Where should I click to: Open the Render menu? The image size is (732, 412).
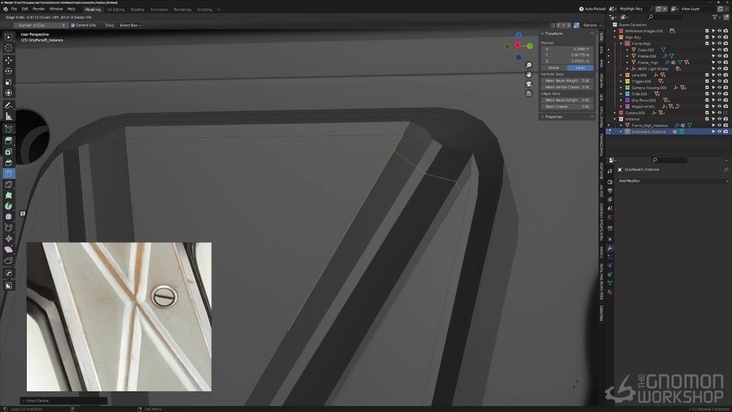pos(39,9)
